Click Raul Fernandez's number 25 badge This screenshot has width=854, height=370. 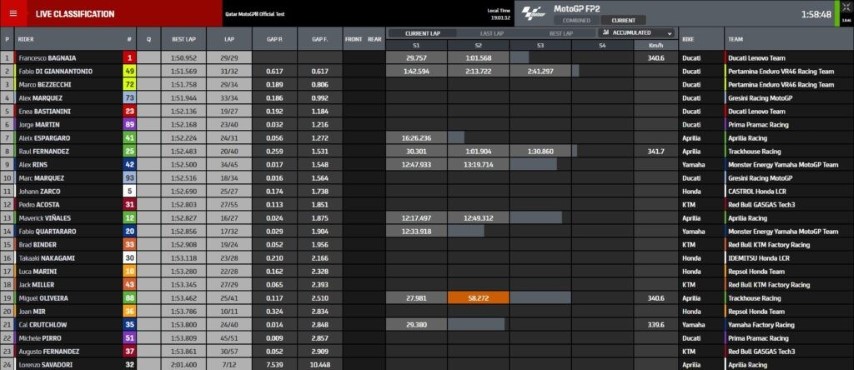click(130, 151)
